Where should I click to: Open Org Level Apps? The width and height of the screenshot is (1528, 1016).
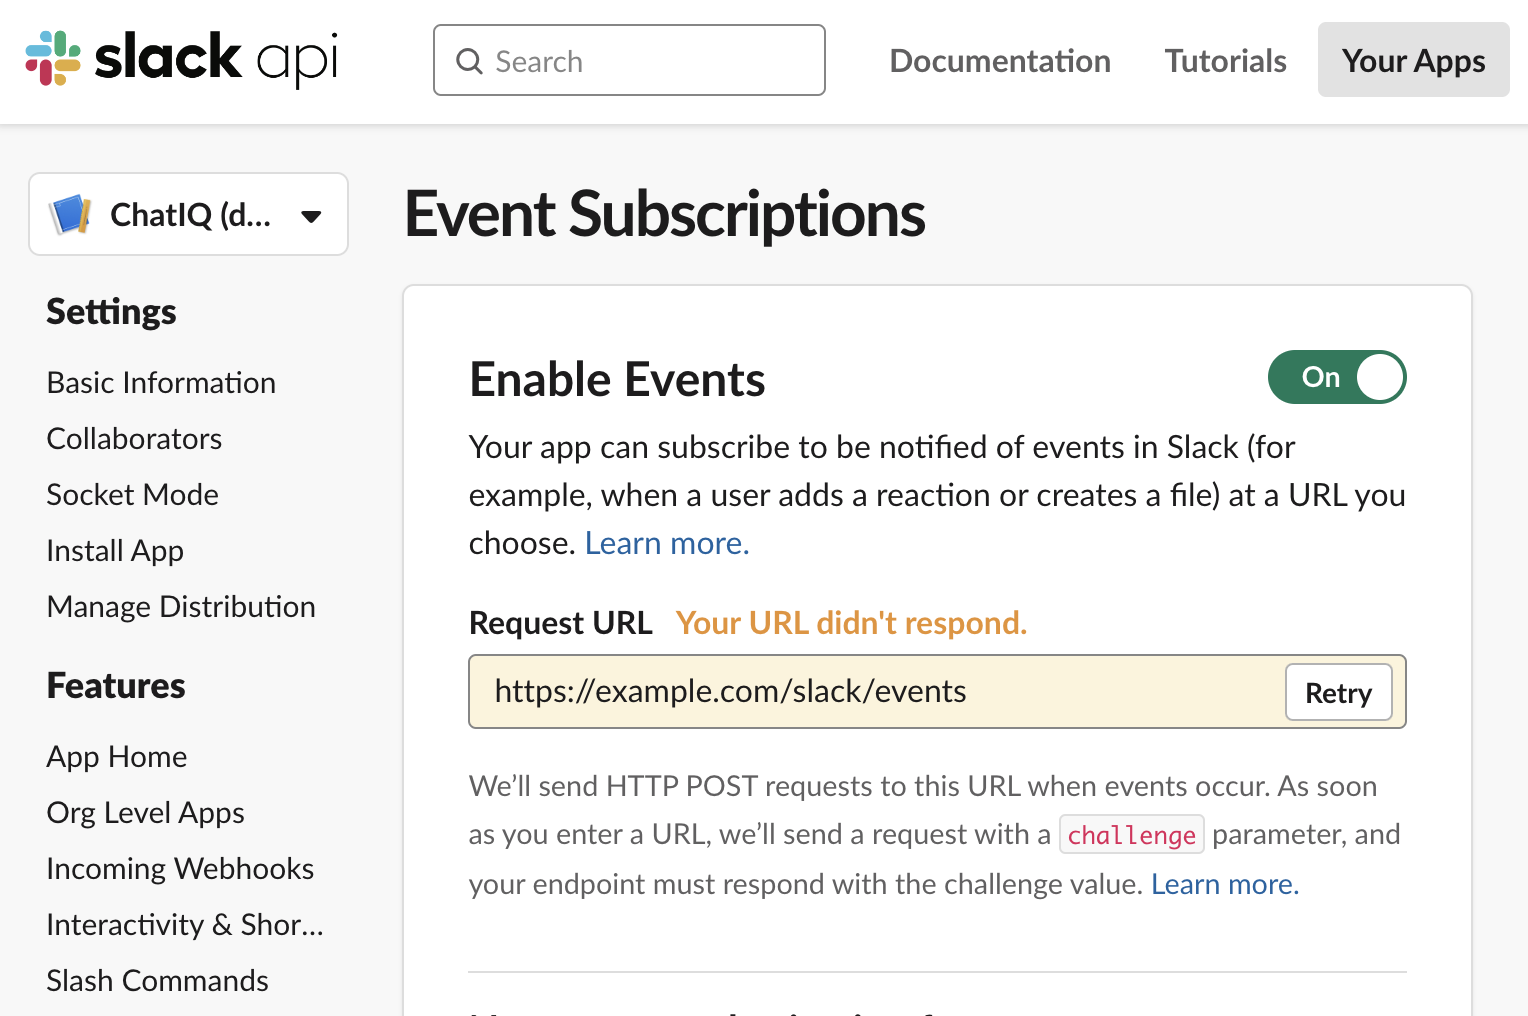click(145, 813)
